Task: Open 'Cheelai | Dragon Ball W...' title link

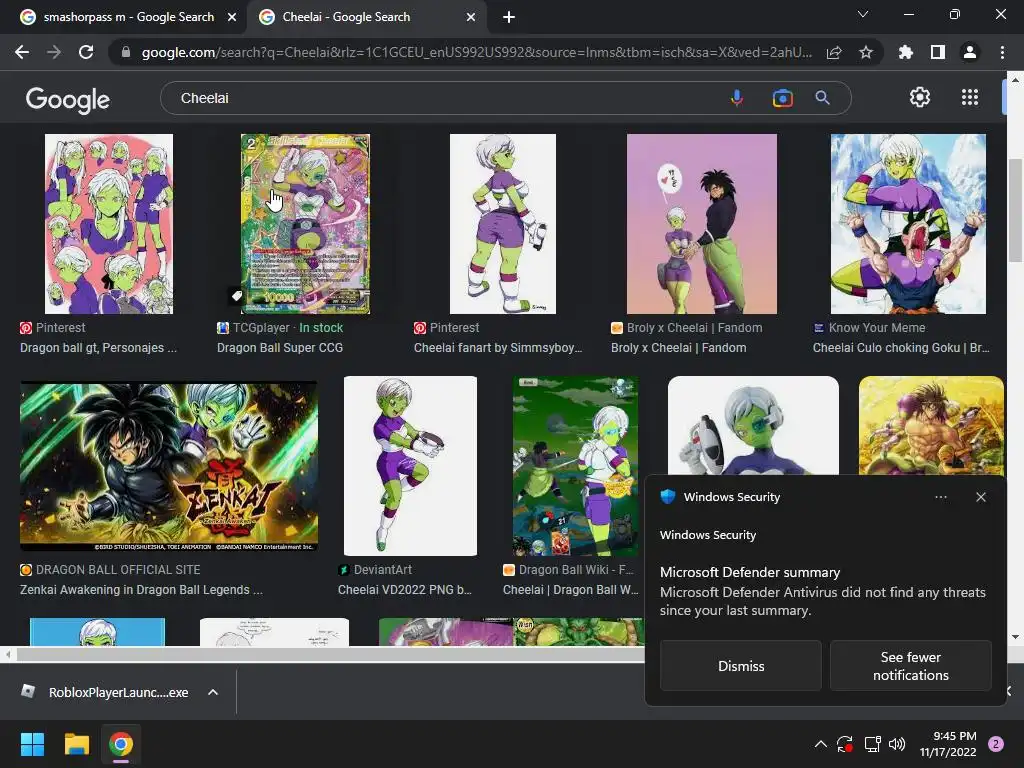Action: (571, 590)
